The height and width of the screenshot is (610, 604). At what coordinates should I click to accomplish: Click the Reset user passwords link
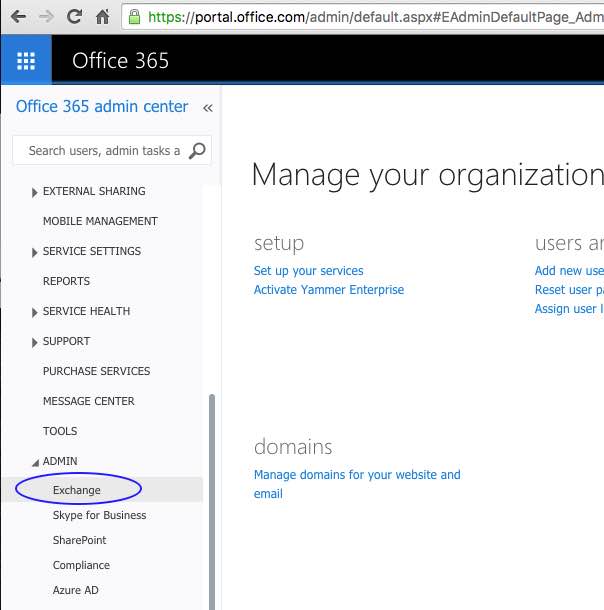click(569, 289)
